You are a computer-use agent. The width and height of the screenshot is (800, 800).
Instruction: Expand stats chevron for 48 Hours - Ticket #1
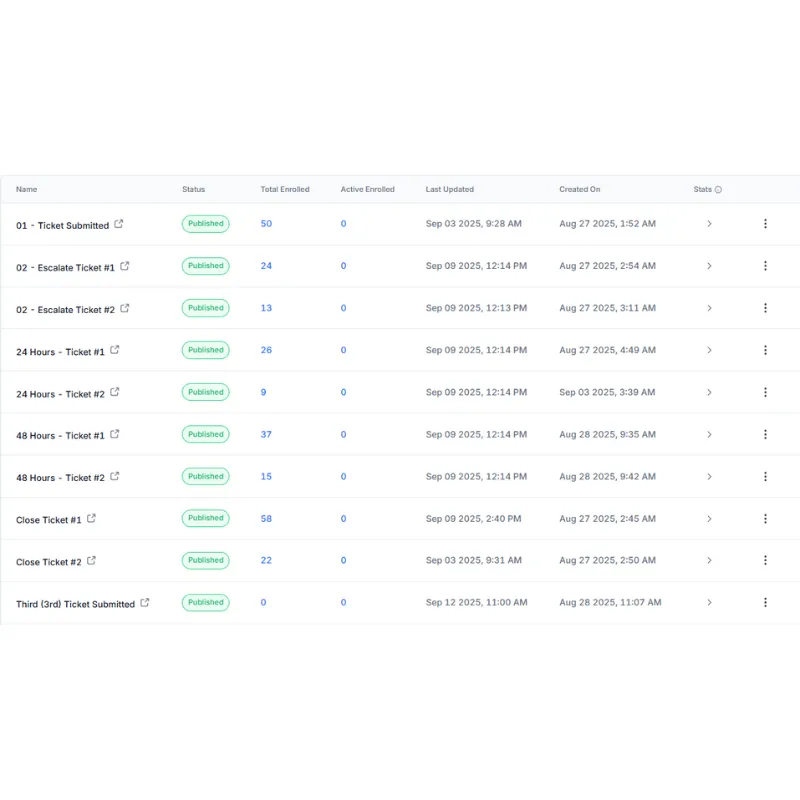point(709,434)
